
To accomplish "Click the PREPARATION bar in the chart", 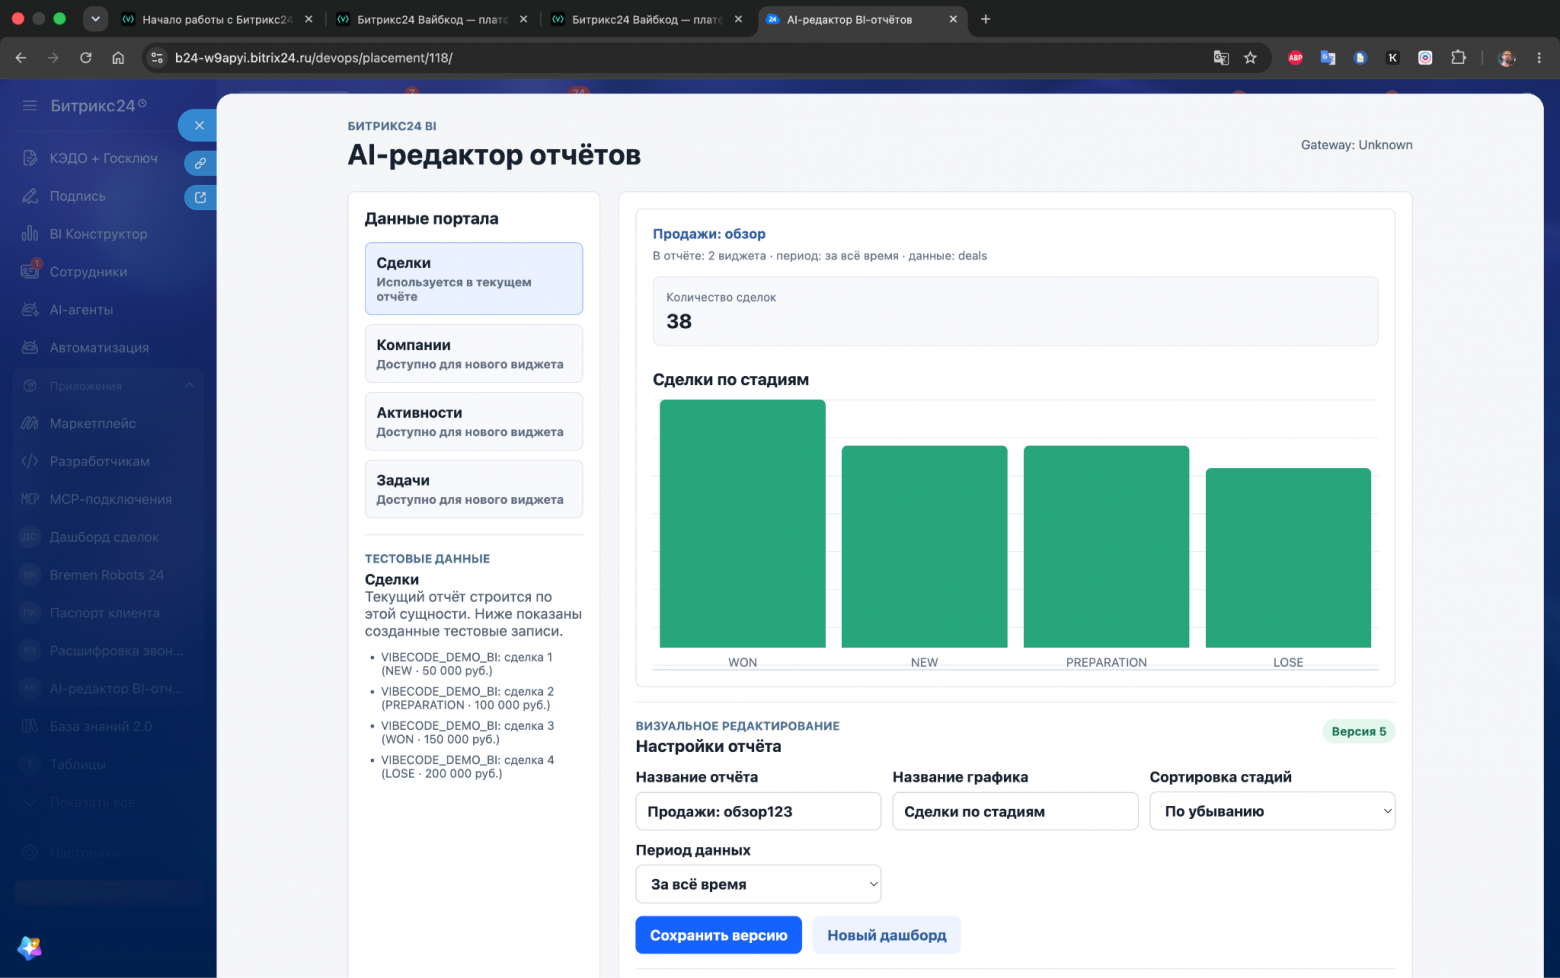I will pos(1107,547).
